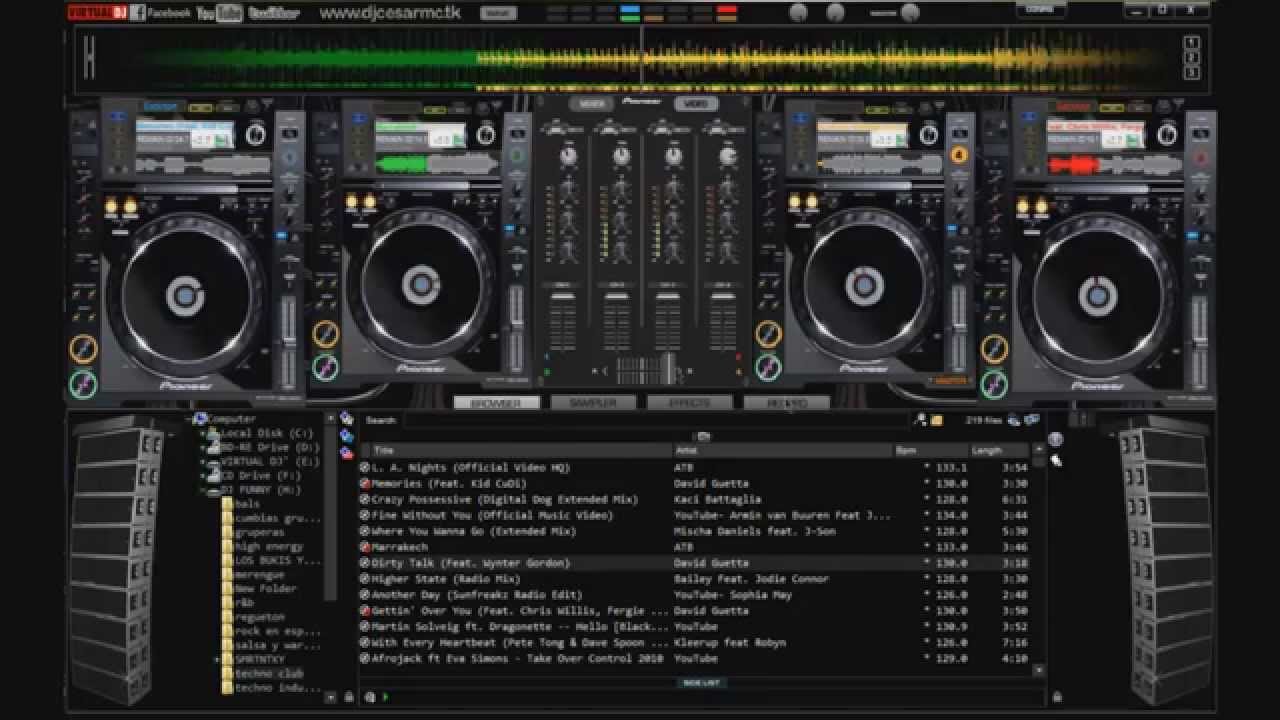Click the Twitter logo in the top bar
Screen dimensions: 1280x720
click(x=273, y=13)
